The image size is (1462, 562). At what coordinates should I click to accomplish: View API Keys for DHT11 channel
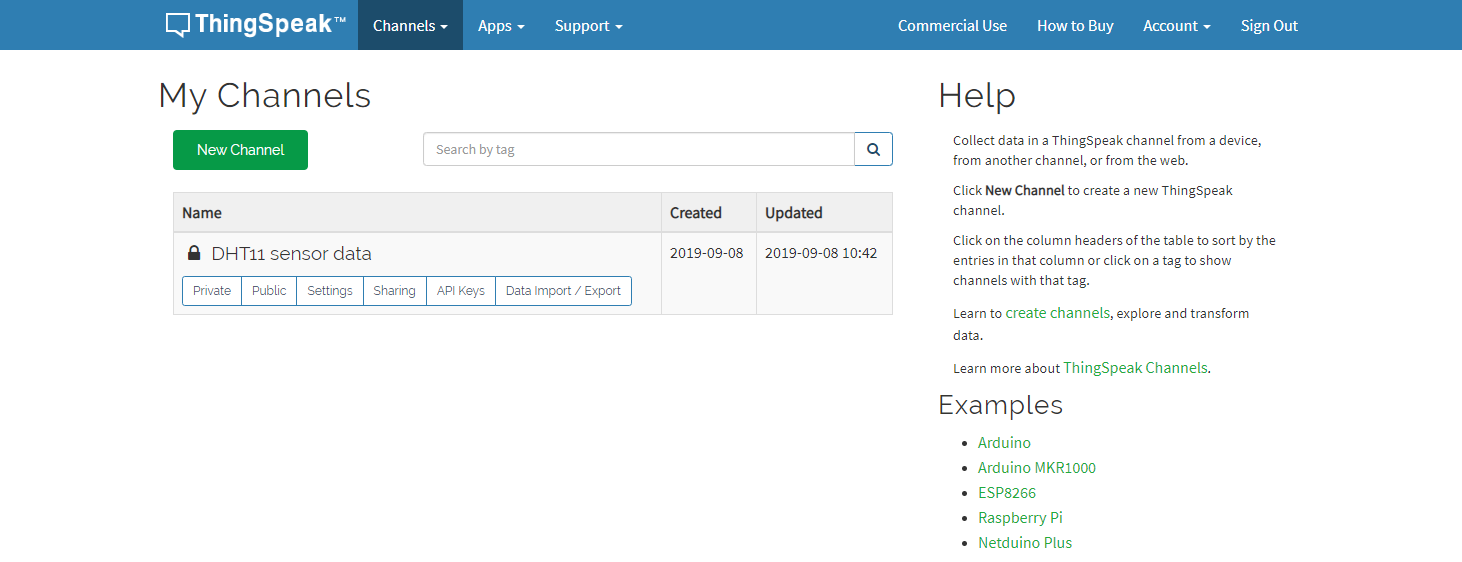[461, 291]
